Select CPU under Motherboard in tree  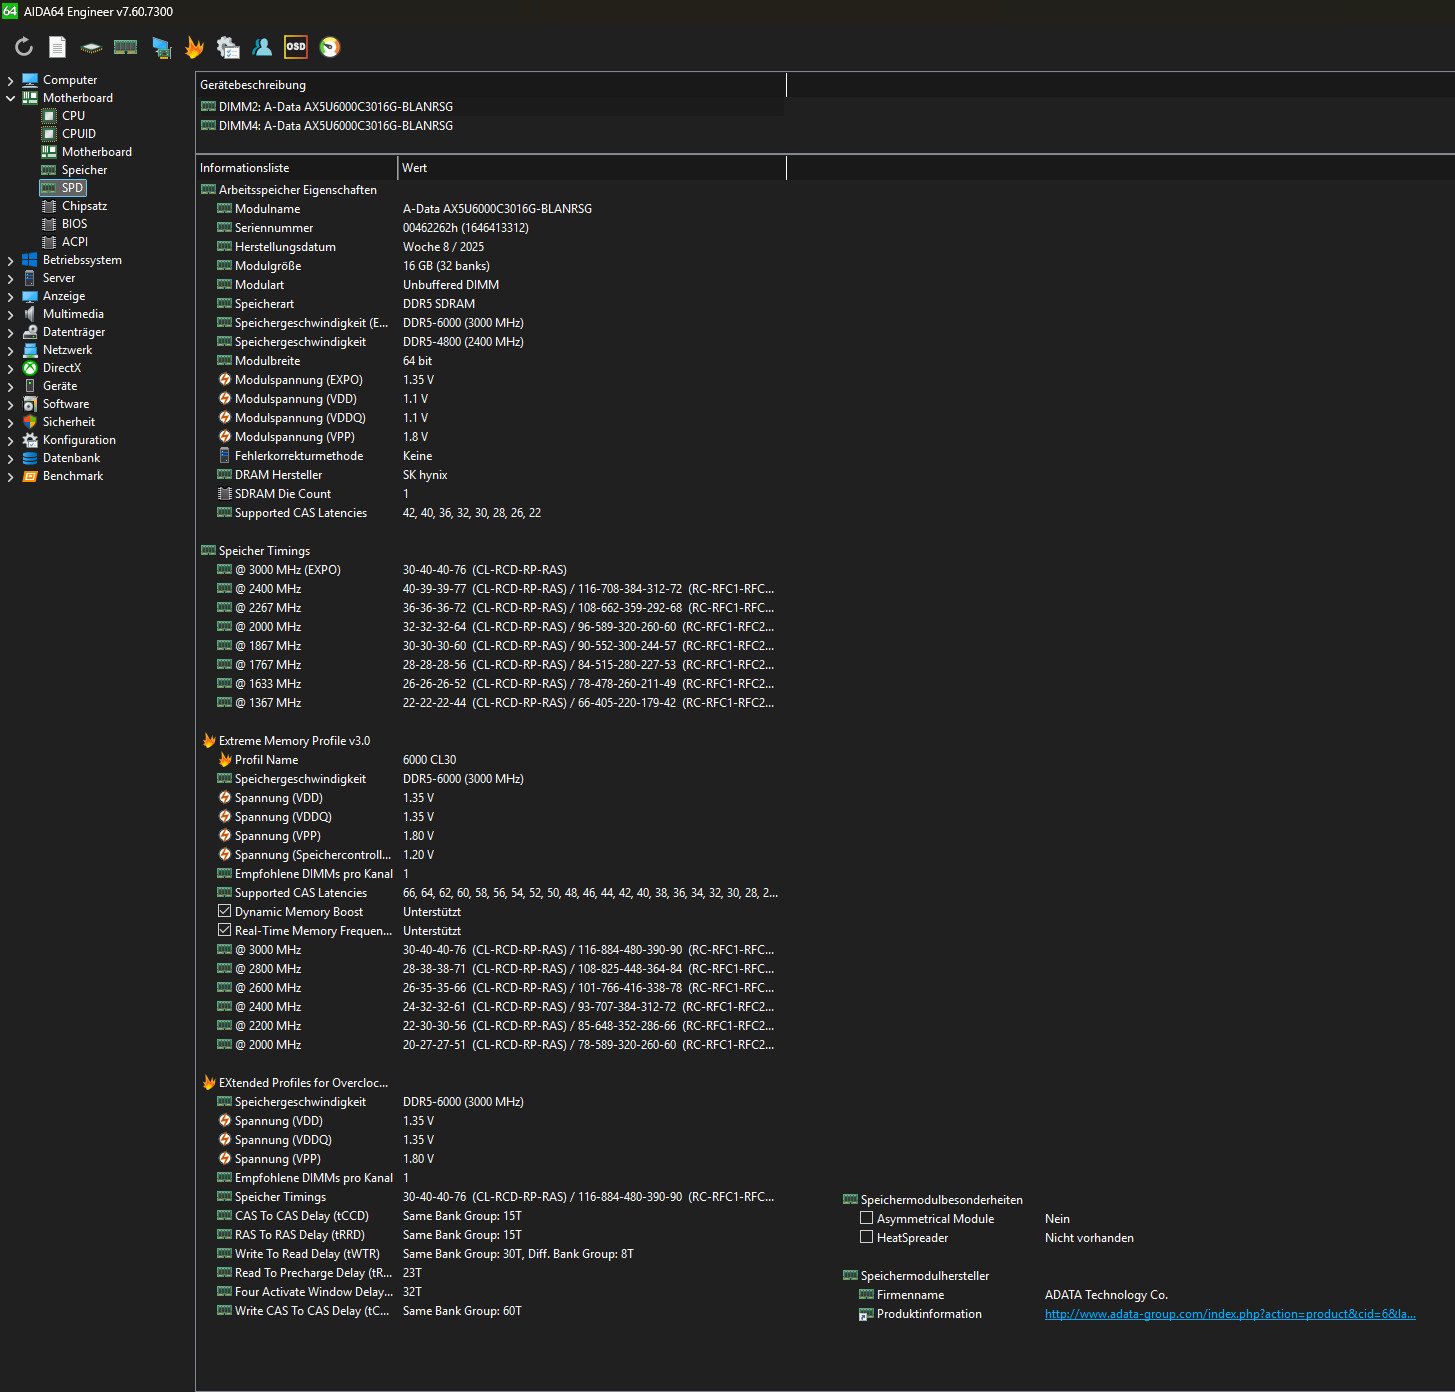tap(73, 116)
